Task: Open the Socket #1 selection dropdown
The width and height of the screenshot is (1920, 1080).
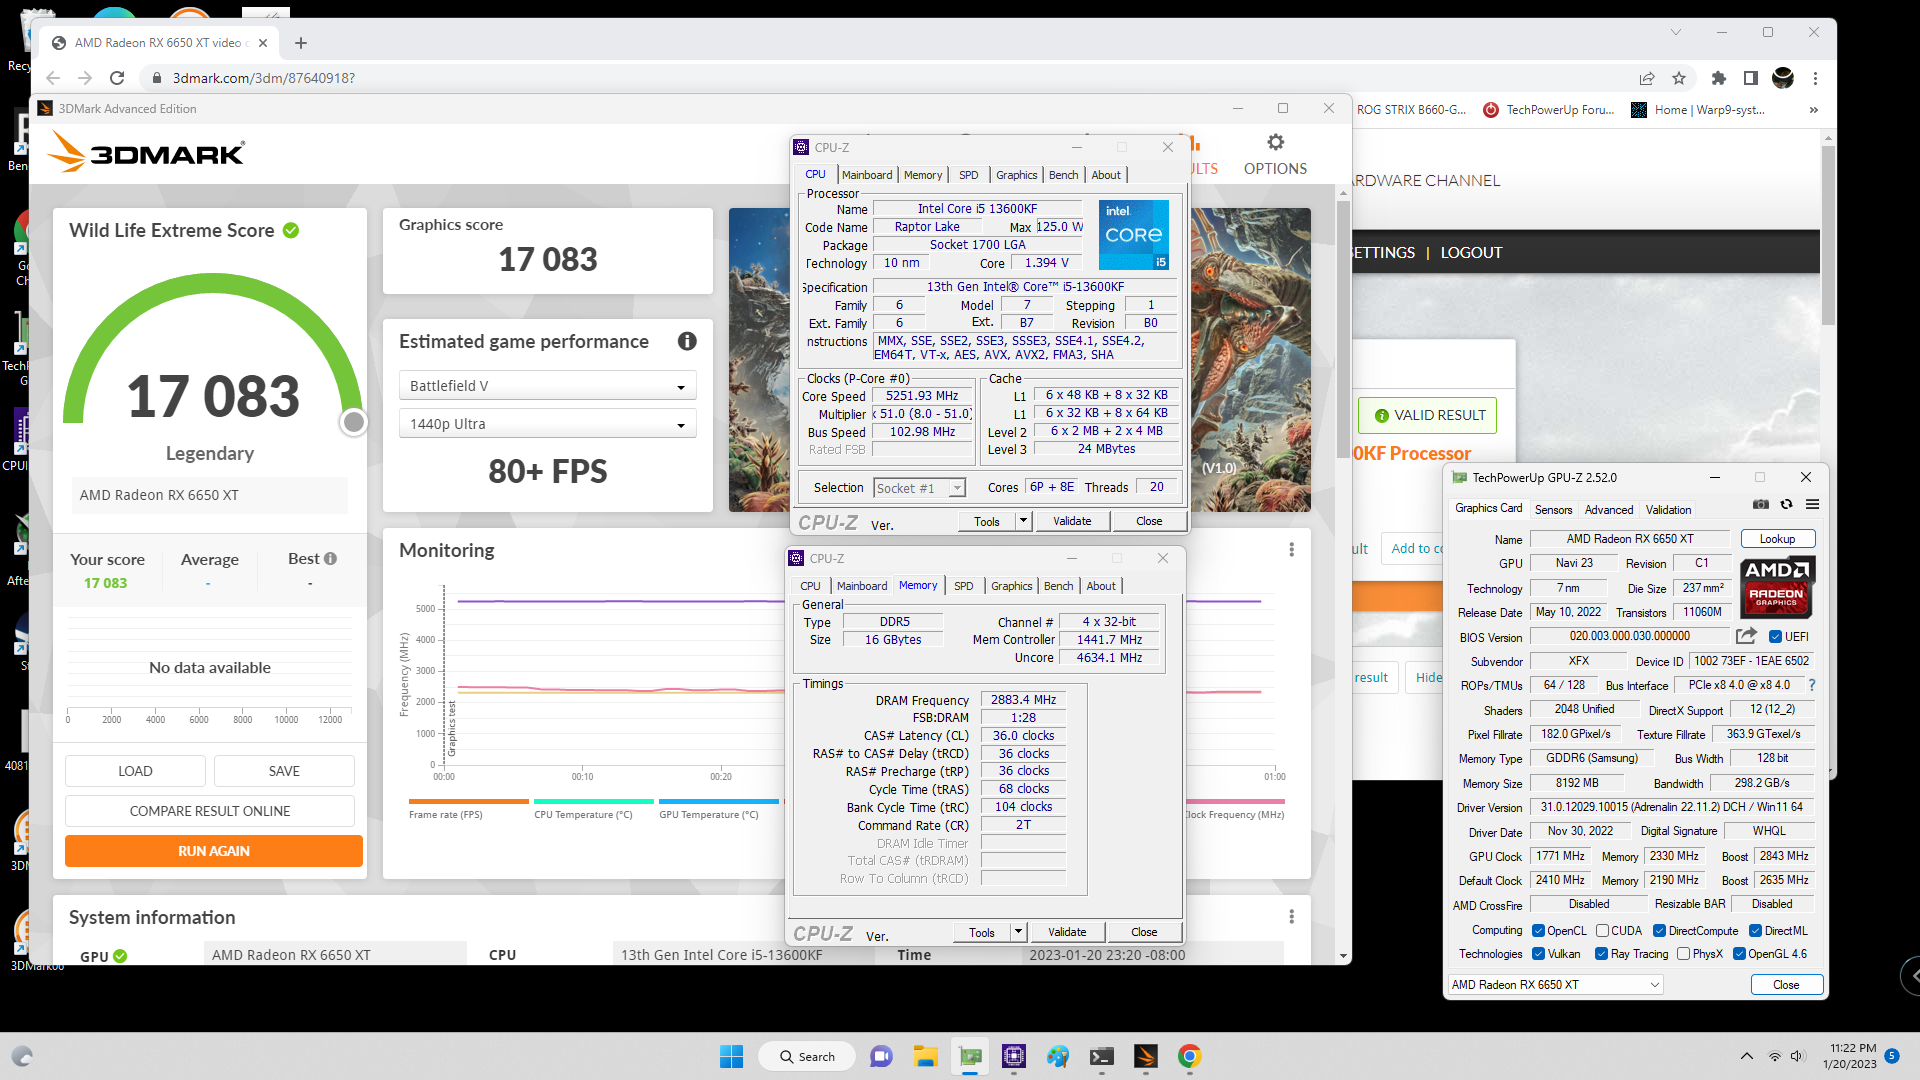Action: click(x=920, y=488)
